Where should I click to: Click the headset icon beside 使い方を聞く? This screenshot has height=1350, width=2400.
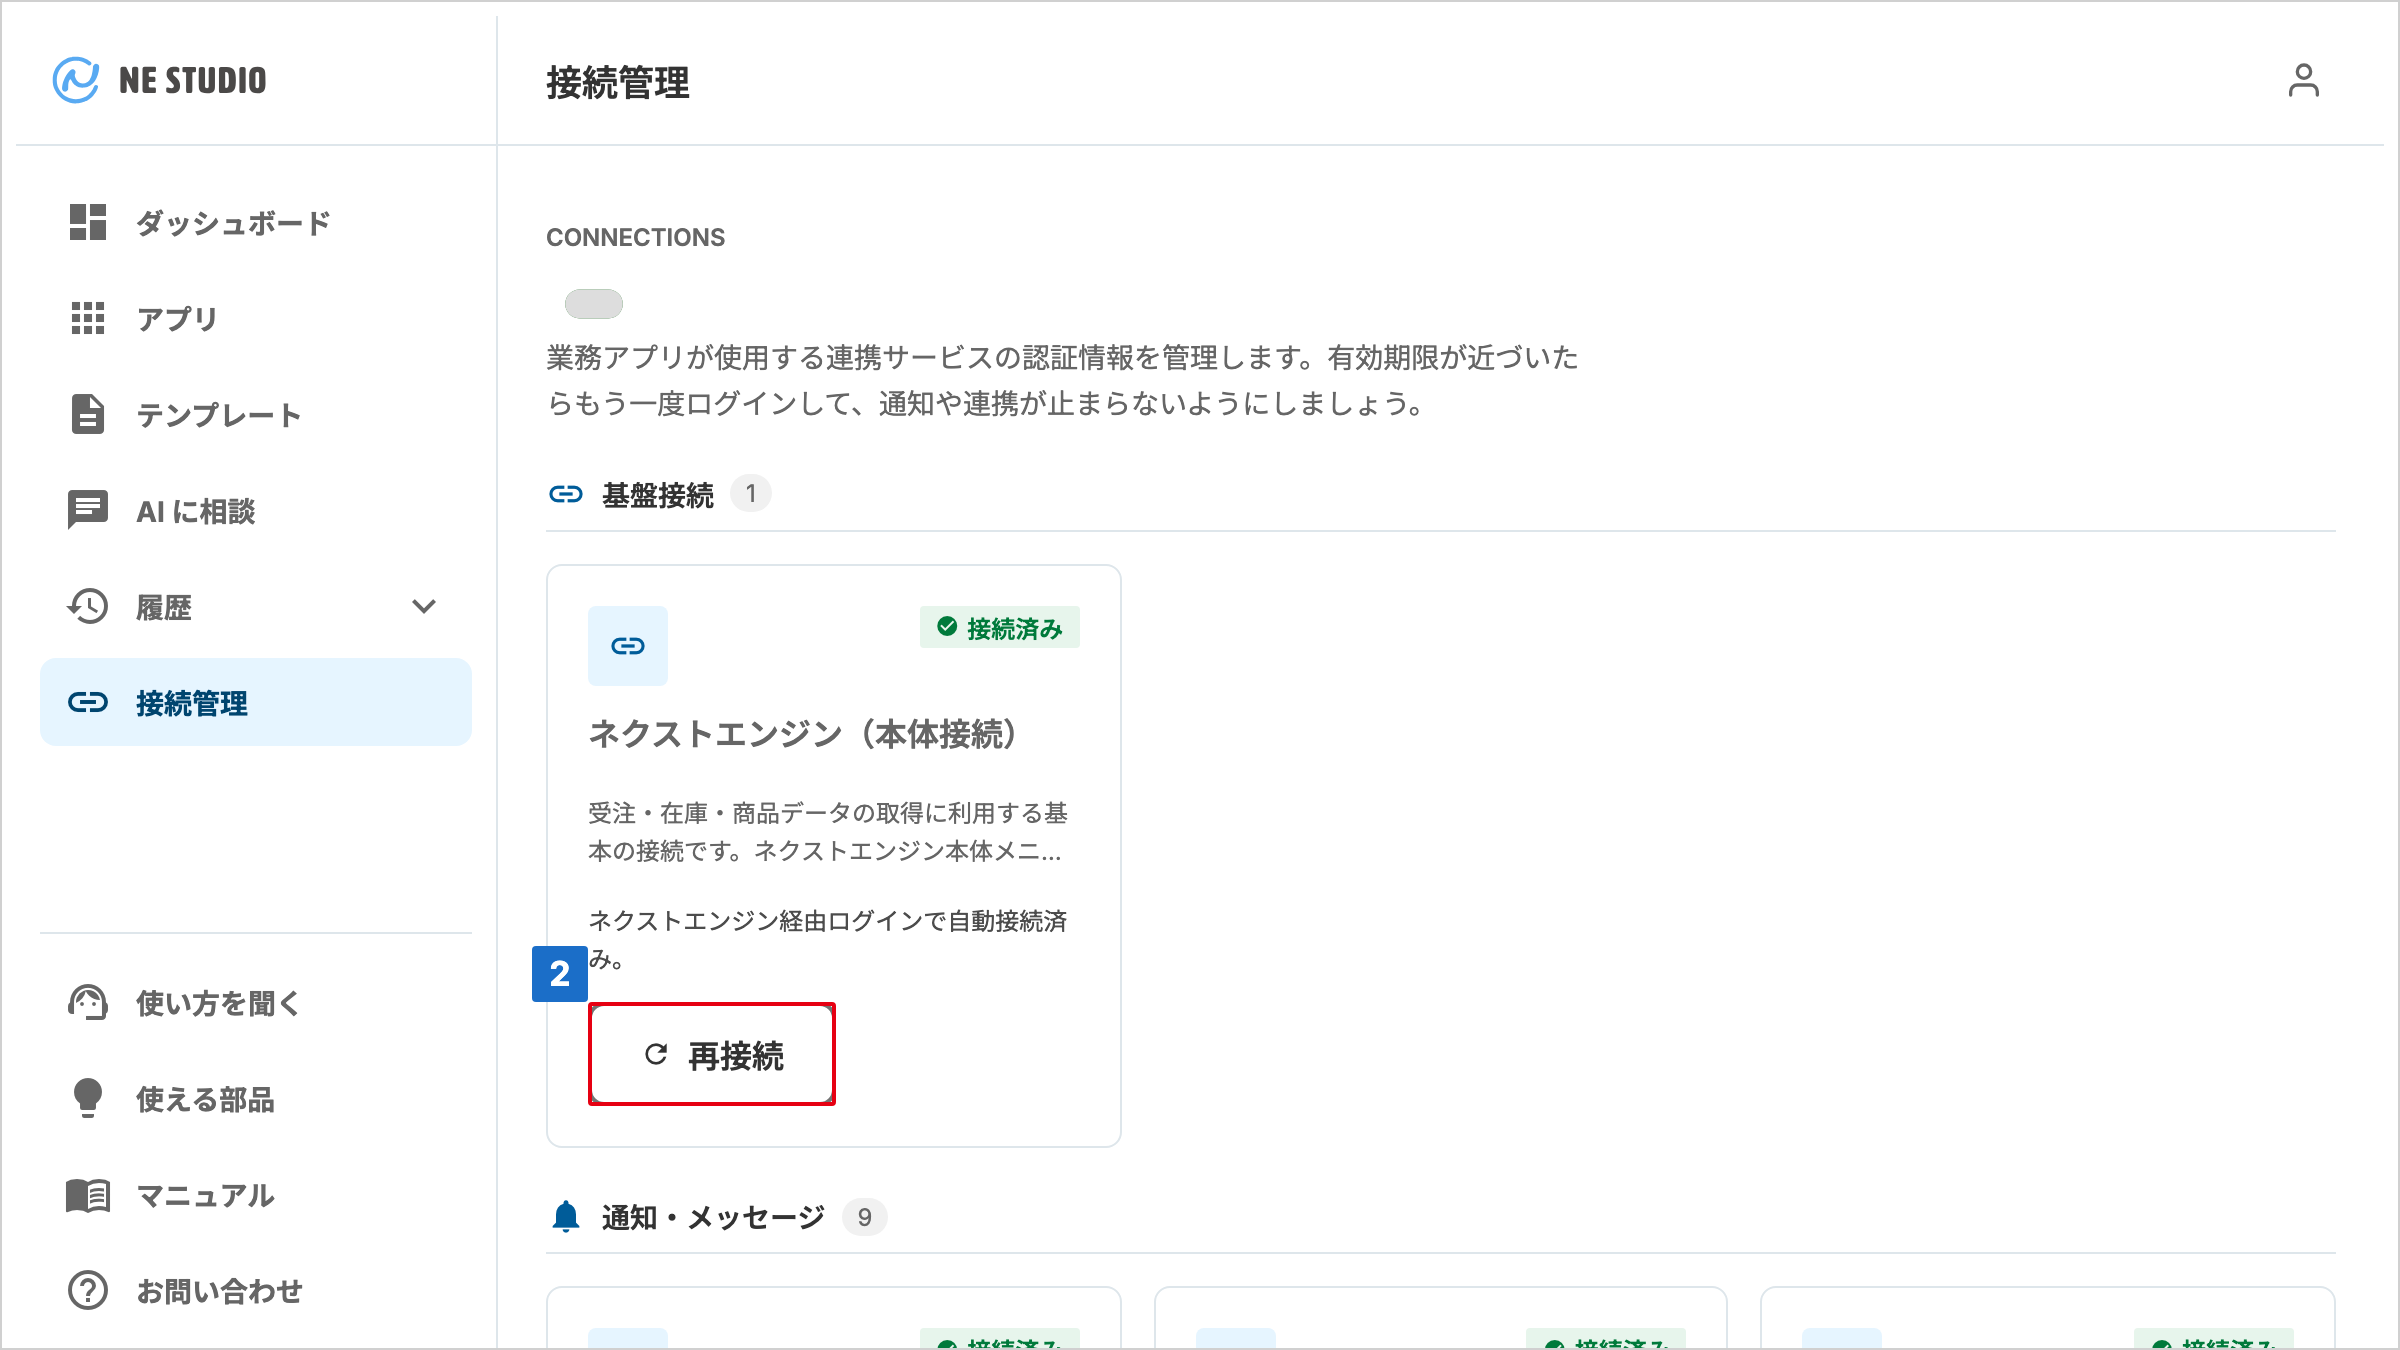(88, 1002)
